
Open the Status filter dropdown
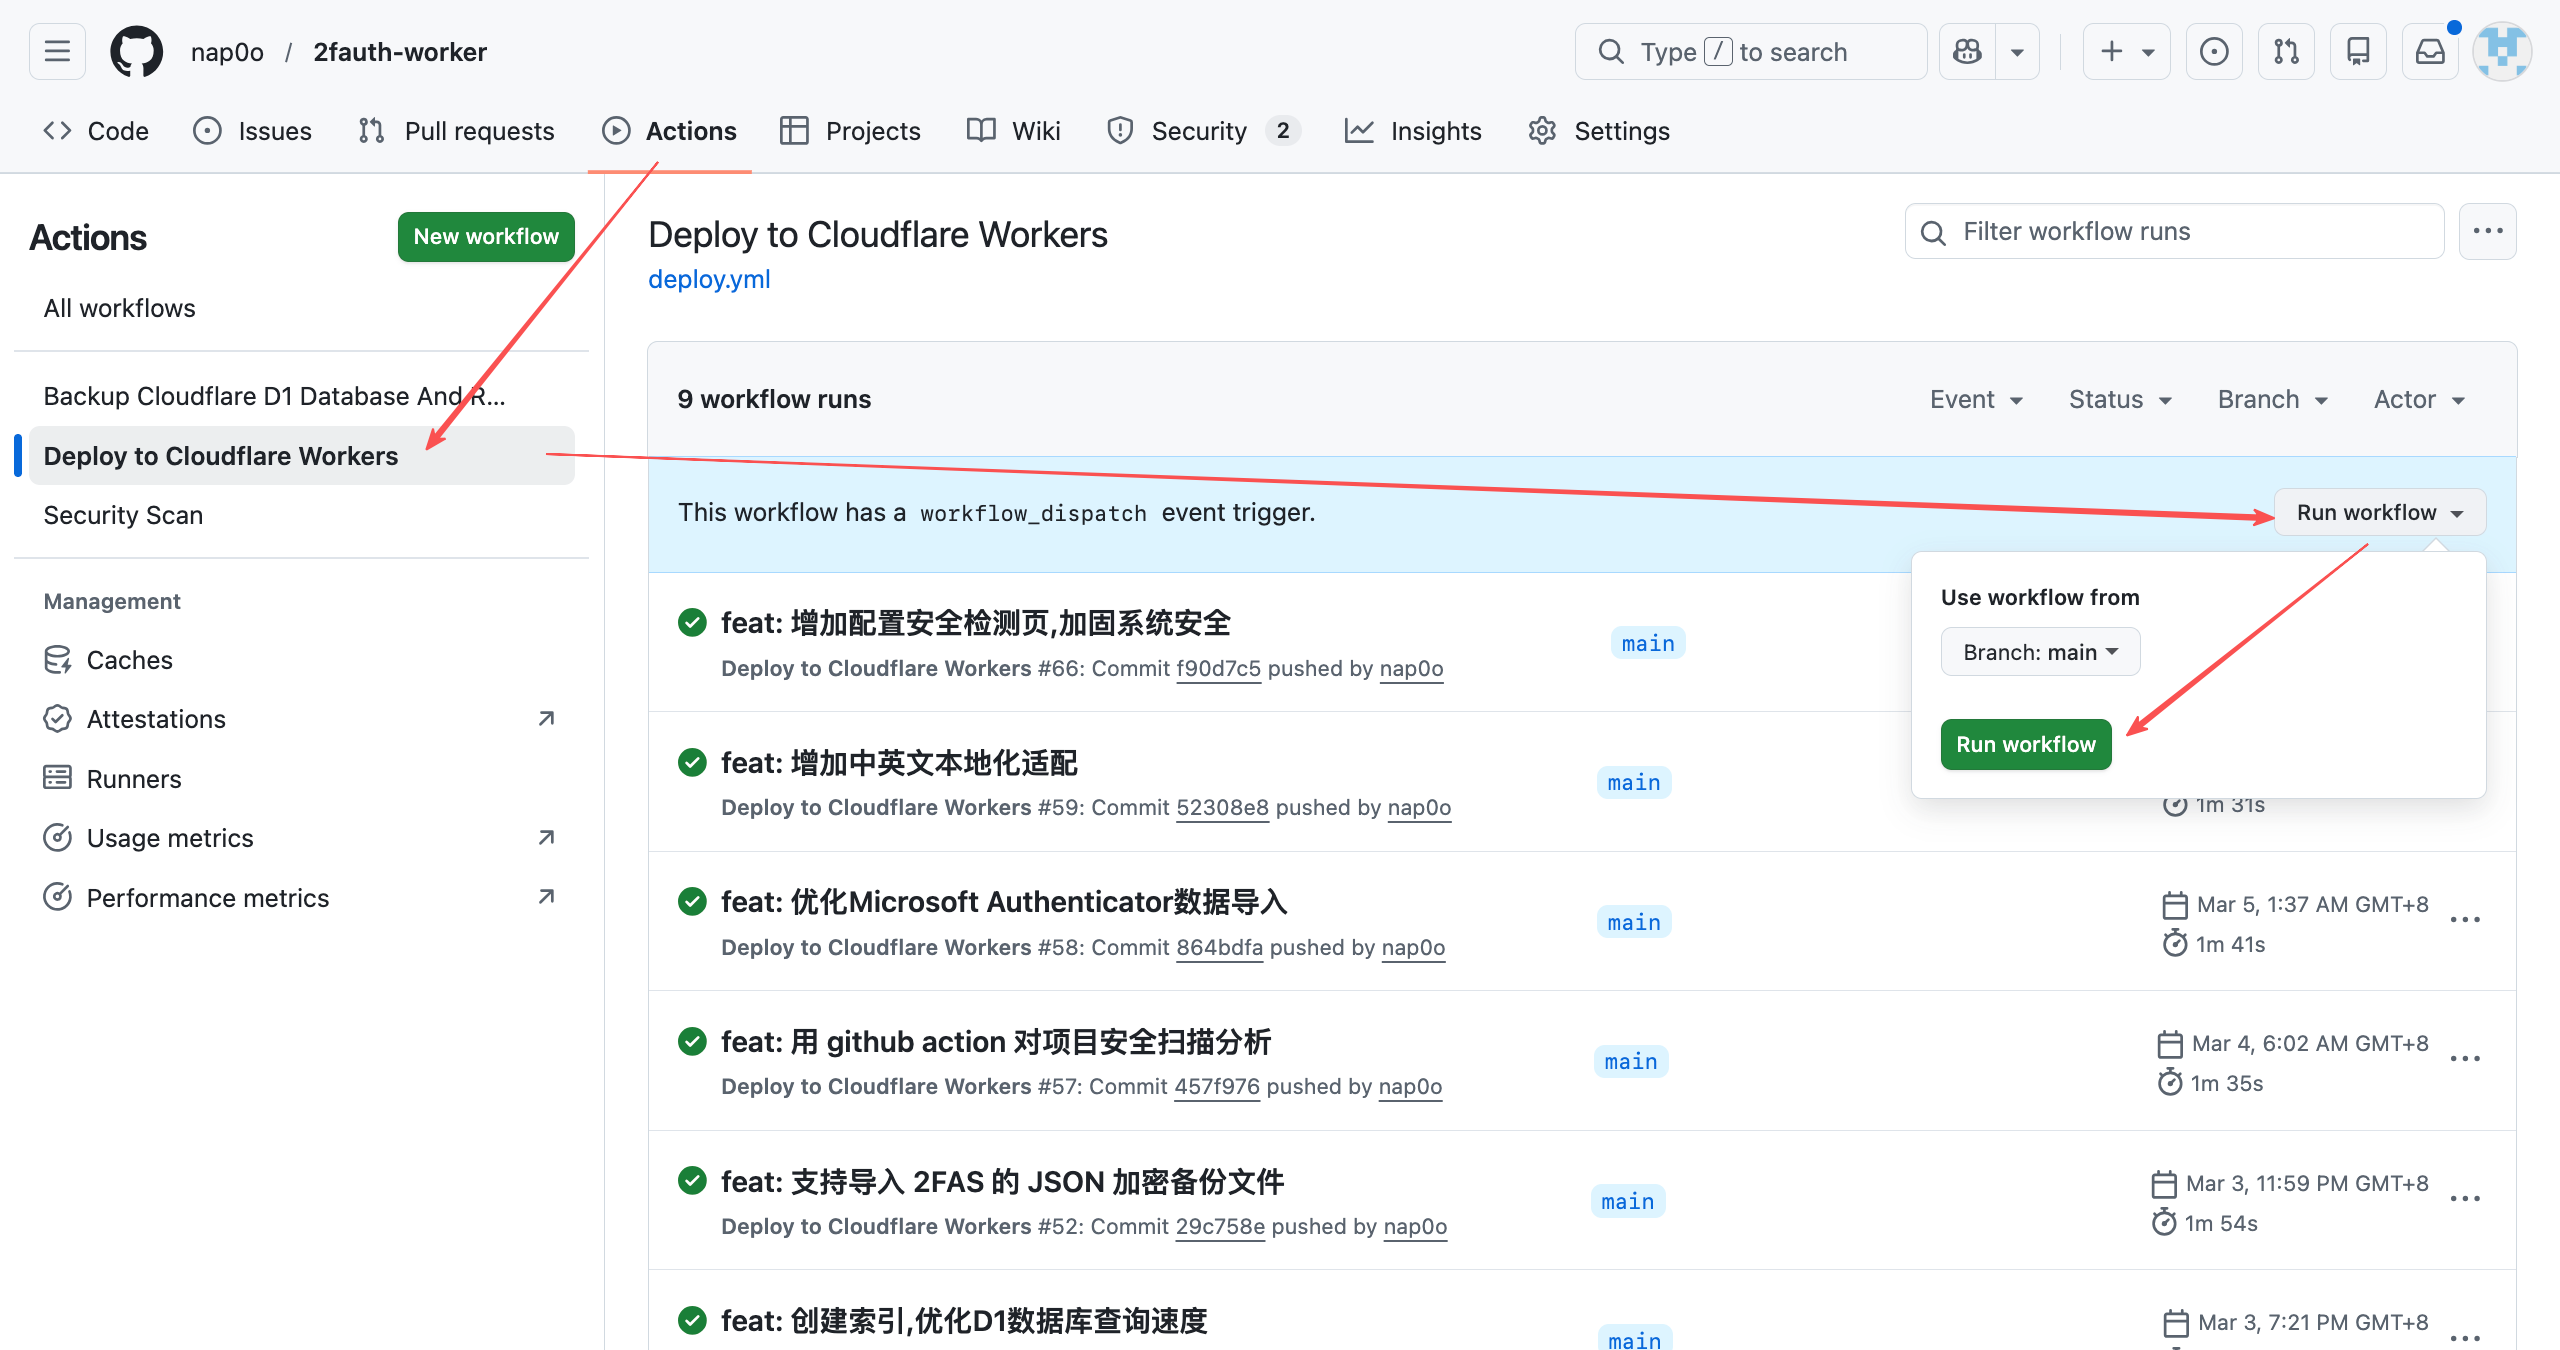pyautogui.click(x=2119, y=399)
